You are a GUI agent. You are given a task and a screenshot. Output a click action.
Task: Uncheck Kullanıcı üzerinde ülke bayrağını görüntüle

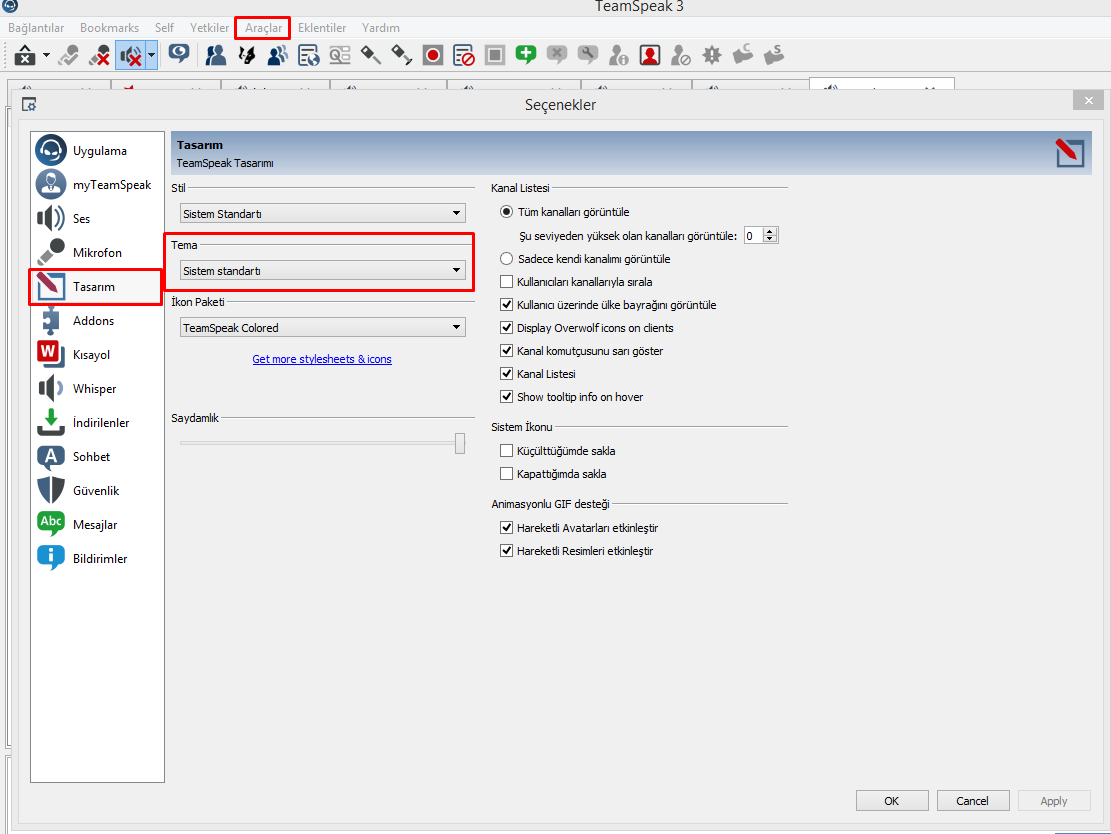[506, 305]
